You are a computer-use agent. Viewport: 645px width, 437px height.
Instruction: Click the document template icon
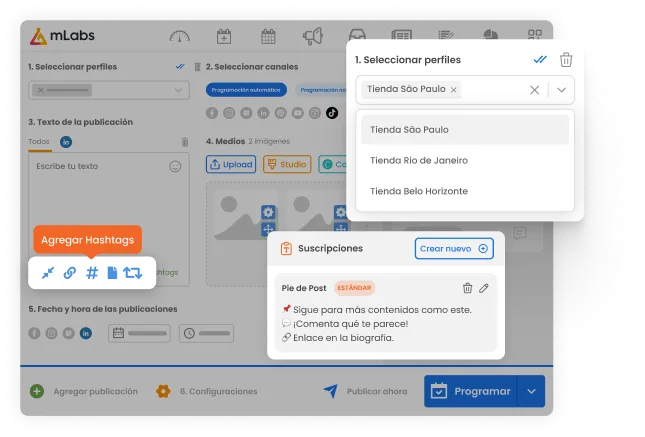click(112, 272)
